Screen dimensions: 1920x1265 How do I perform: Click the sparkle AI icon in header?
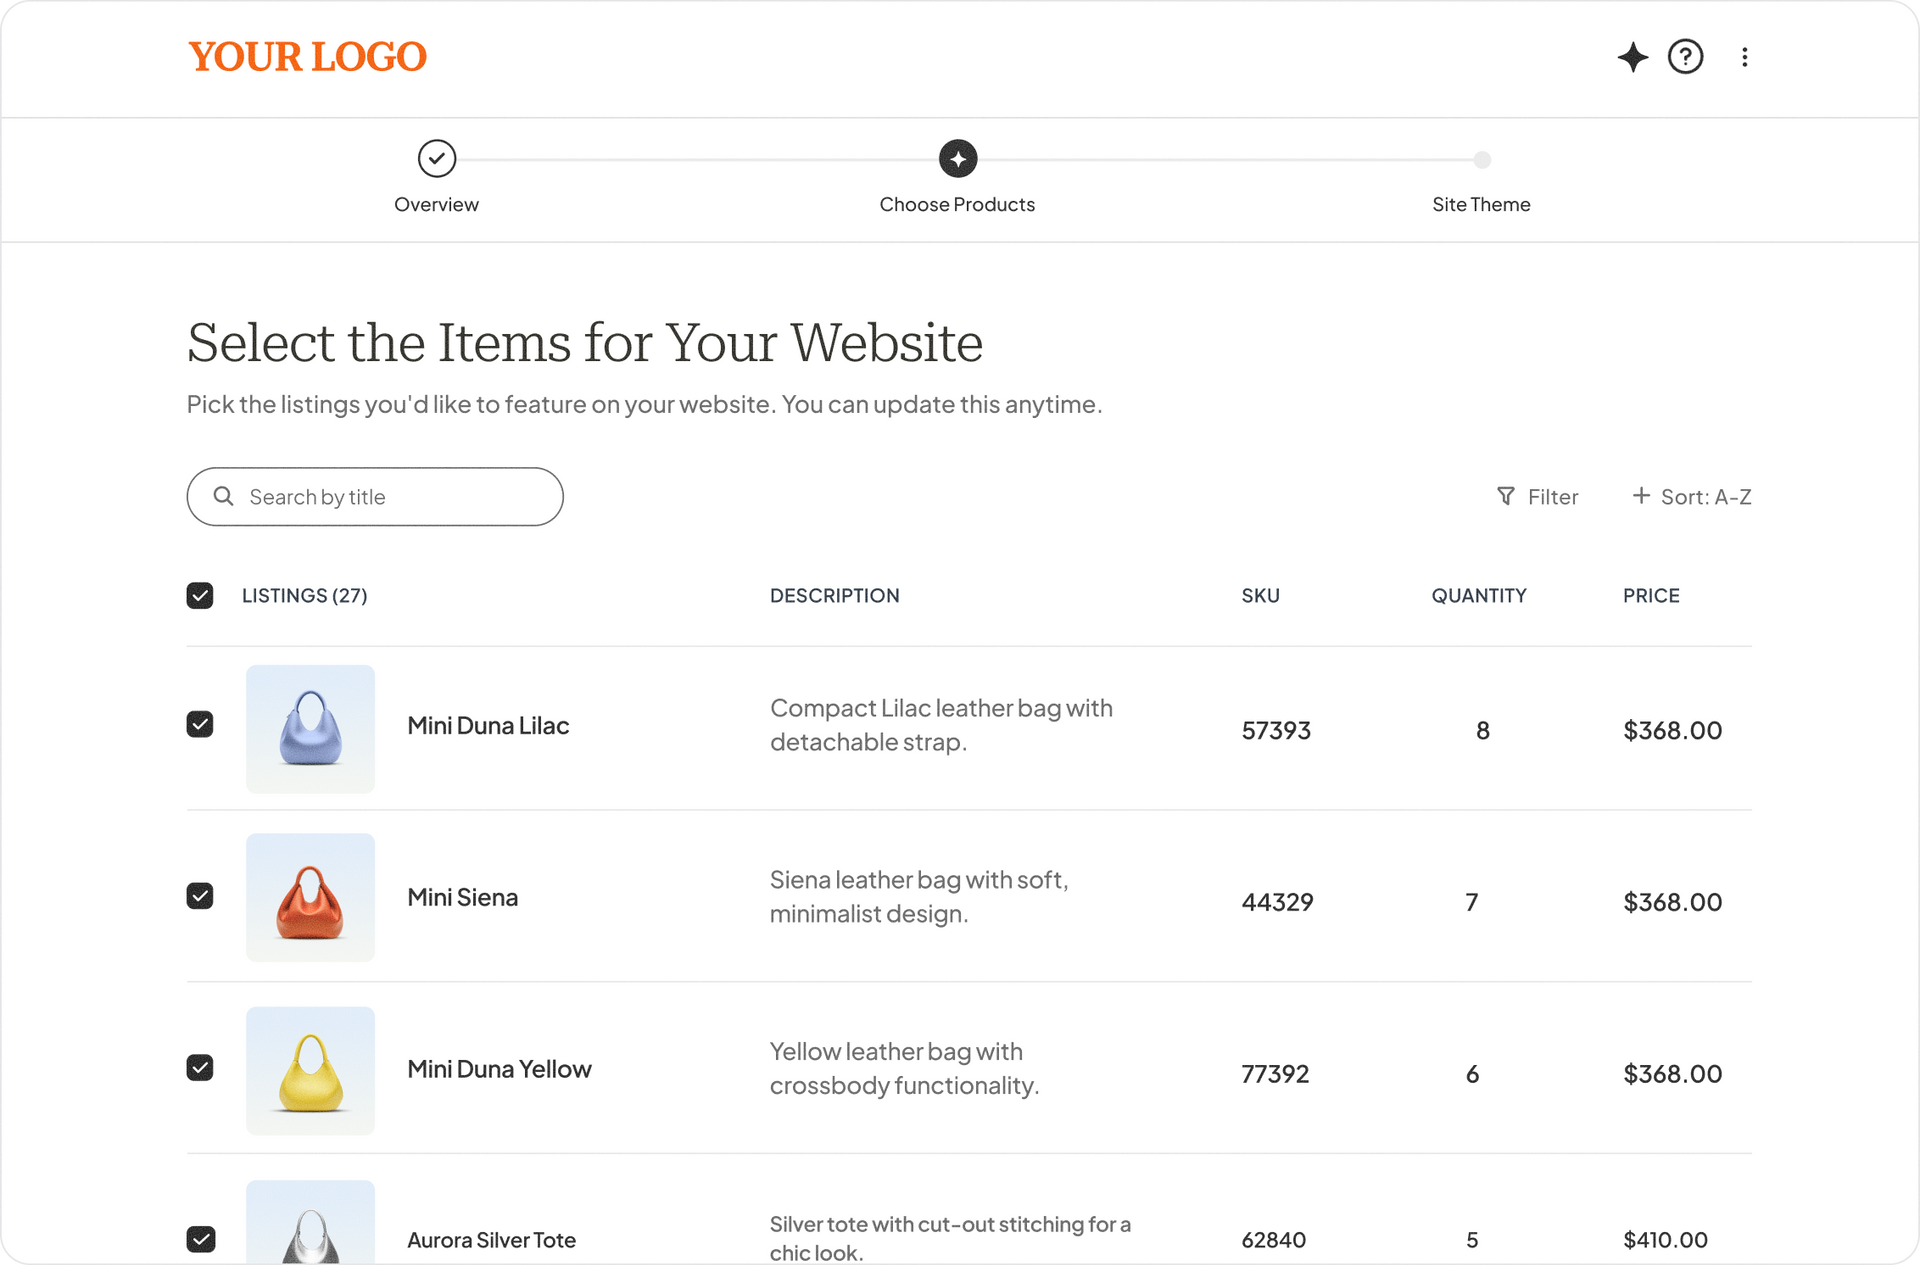tap(1632, 57)
